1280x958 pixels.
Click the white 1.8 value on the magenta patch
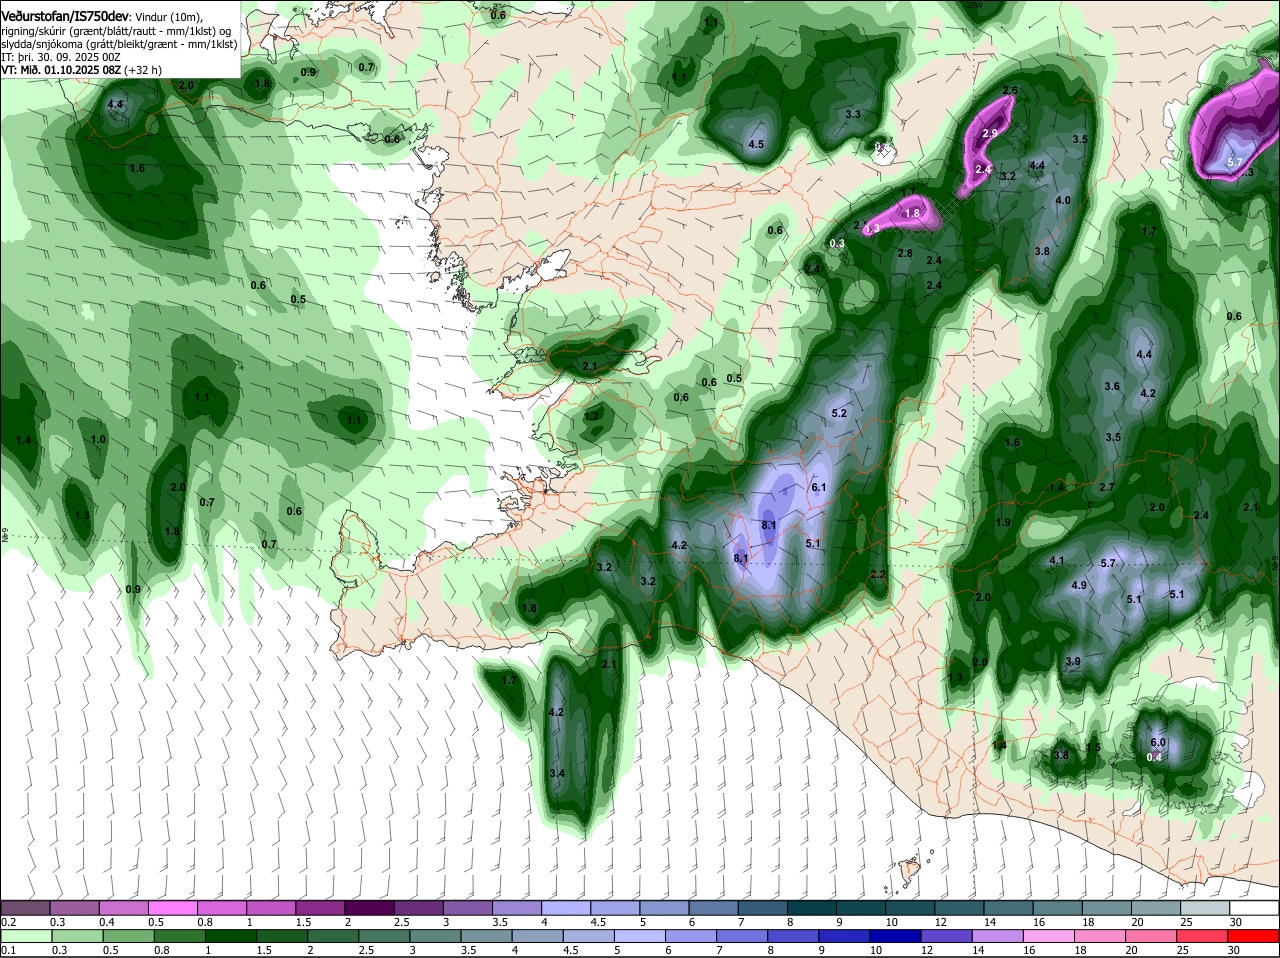(912, 213)
